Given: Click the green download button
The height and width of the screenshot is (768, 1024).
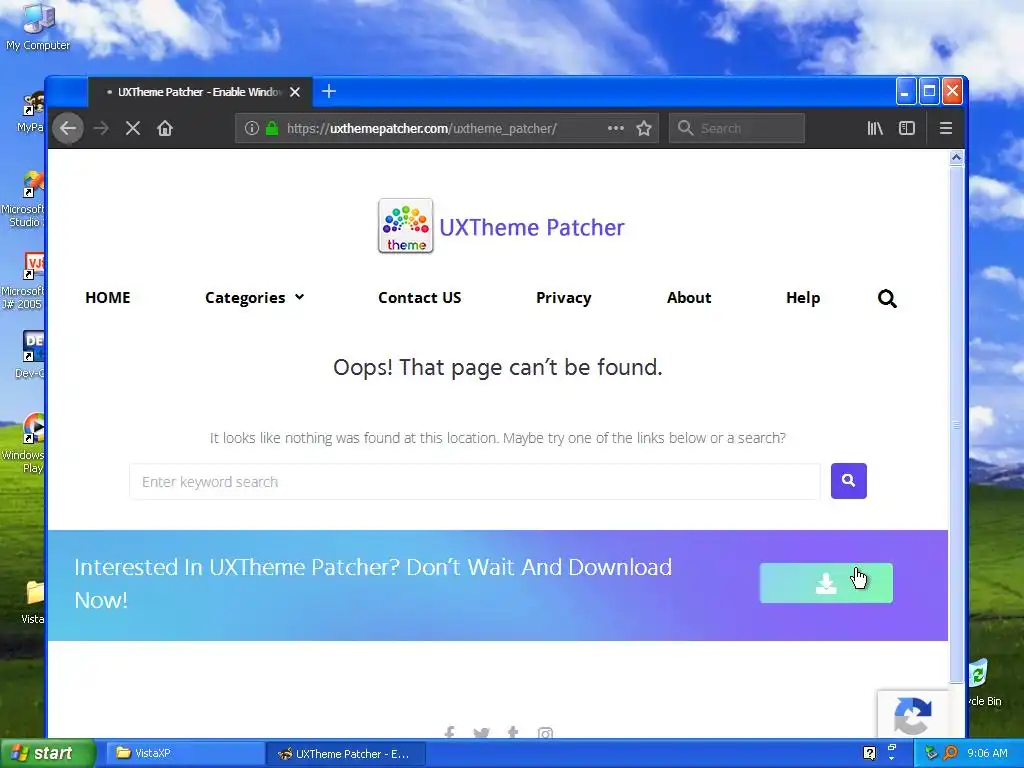Looking at the screenshot, I should coord(826,583).
